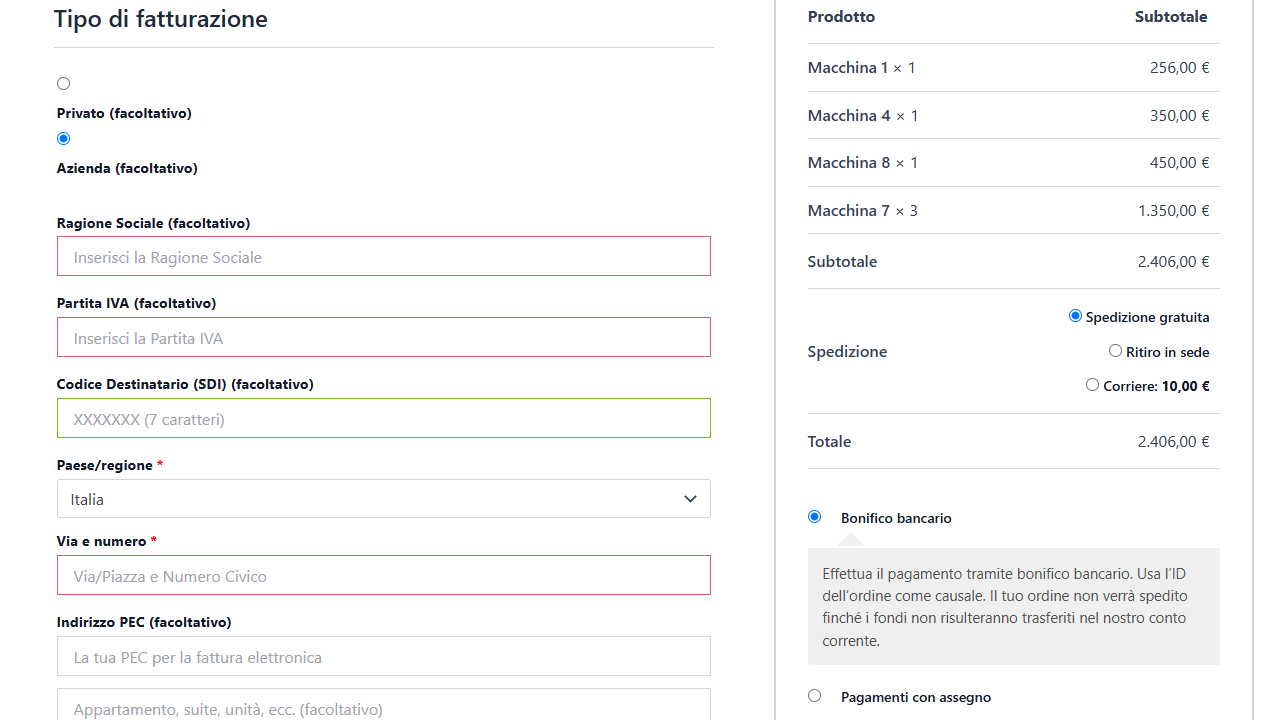Select Pagamenti con assegno payment method
This screenshot has height=720, width=1280.
coord(815,696)
